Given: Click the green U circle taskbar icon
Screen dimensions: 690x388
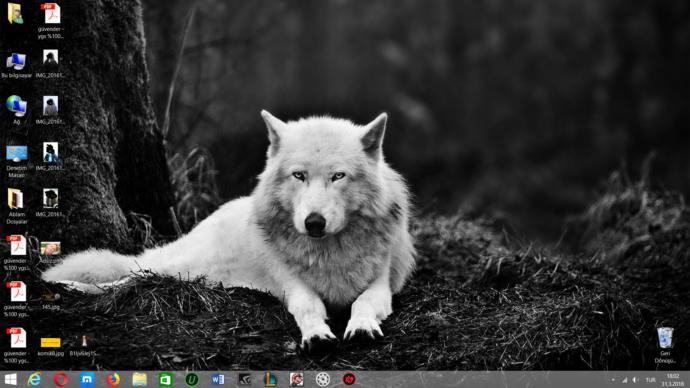Looking at the screenshot, I should coord(192,379).
